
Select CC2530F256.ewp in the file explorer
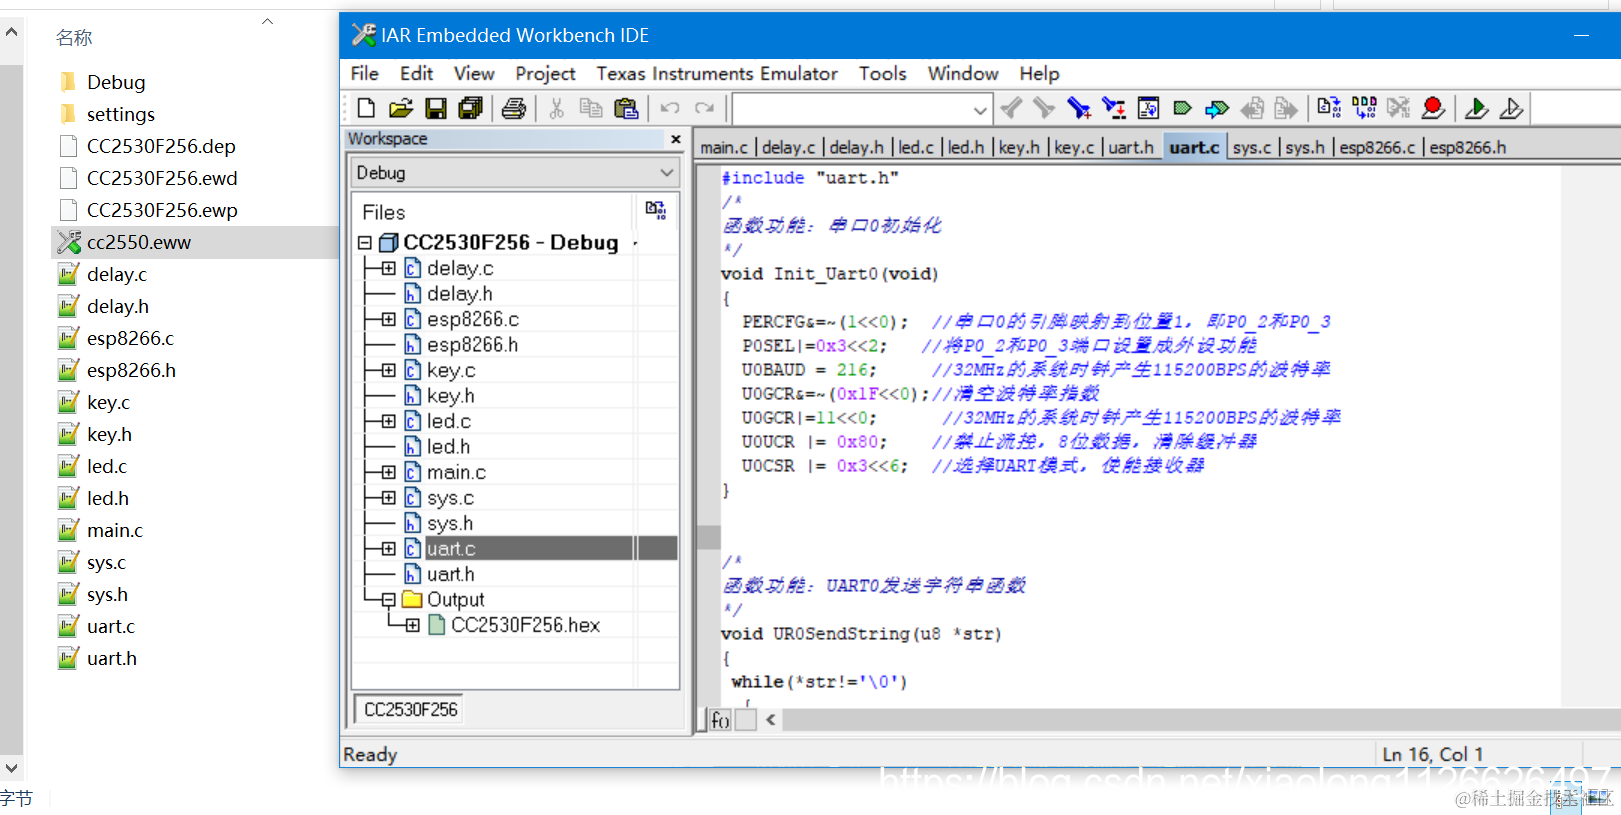coord(162,210)
